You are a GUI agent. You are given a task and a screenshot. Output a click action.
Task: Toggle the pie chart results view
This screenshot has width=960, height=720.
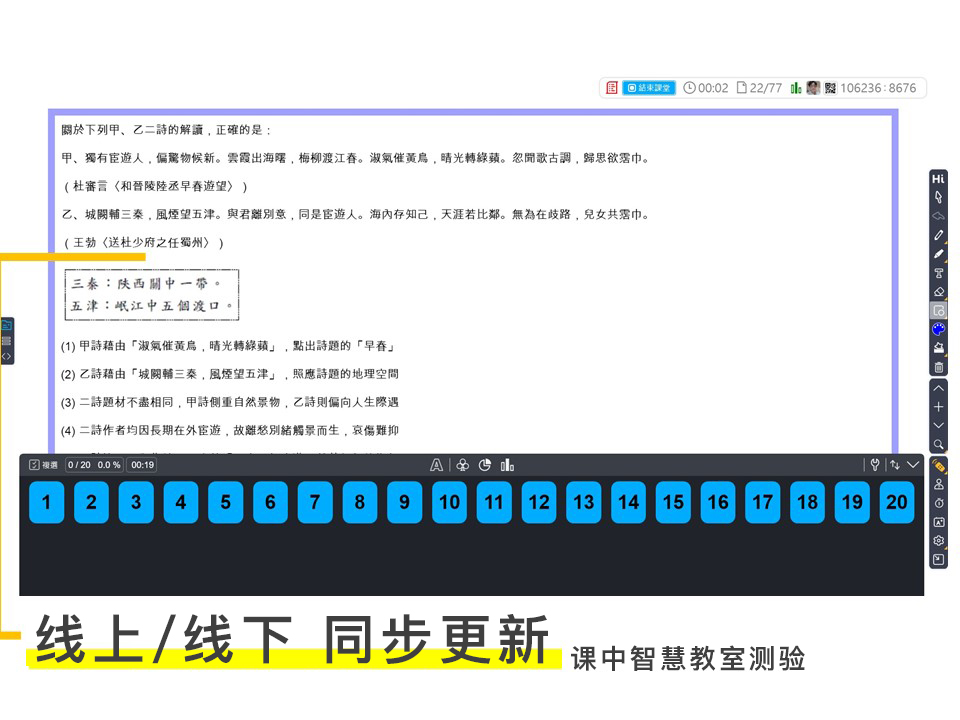tap(485, 465)
